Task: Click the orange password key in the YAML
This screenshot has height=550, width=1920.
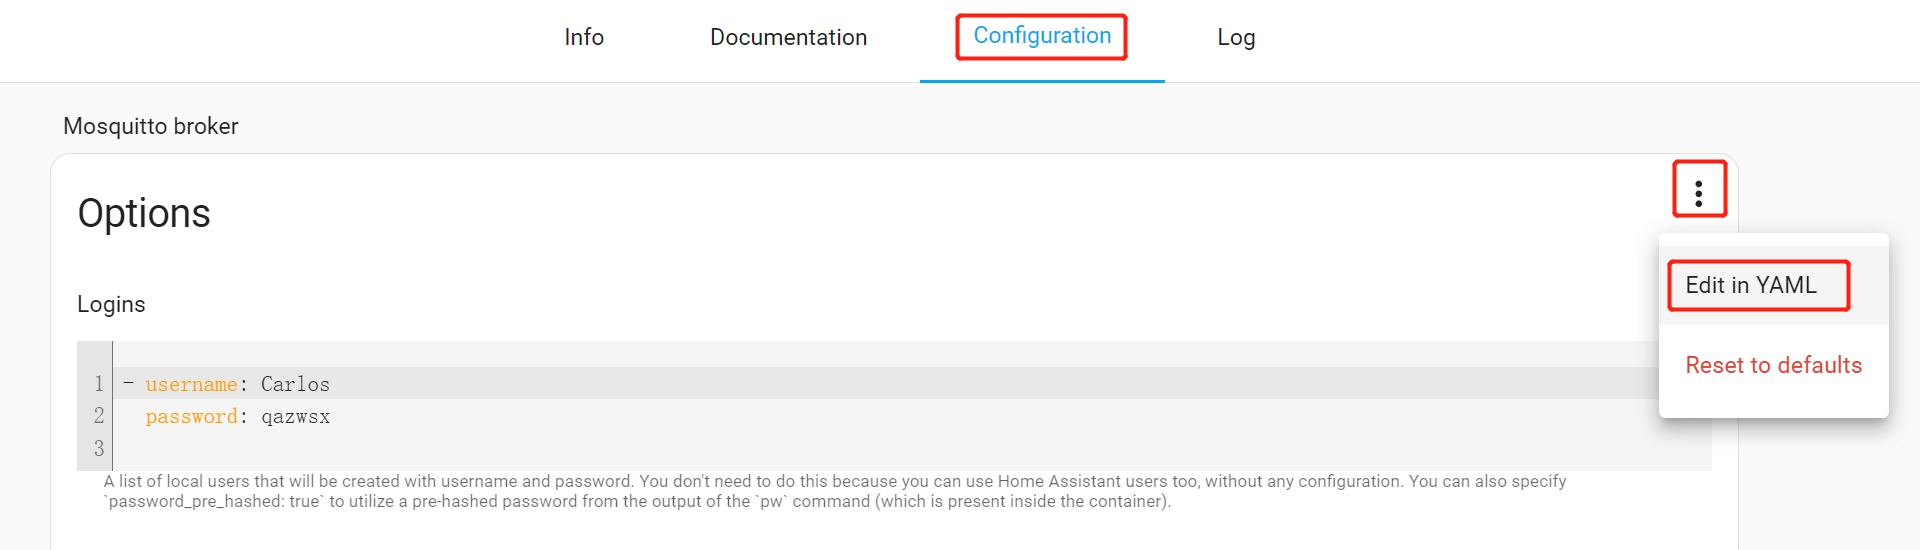Action: point(191,417)
